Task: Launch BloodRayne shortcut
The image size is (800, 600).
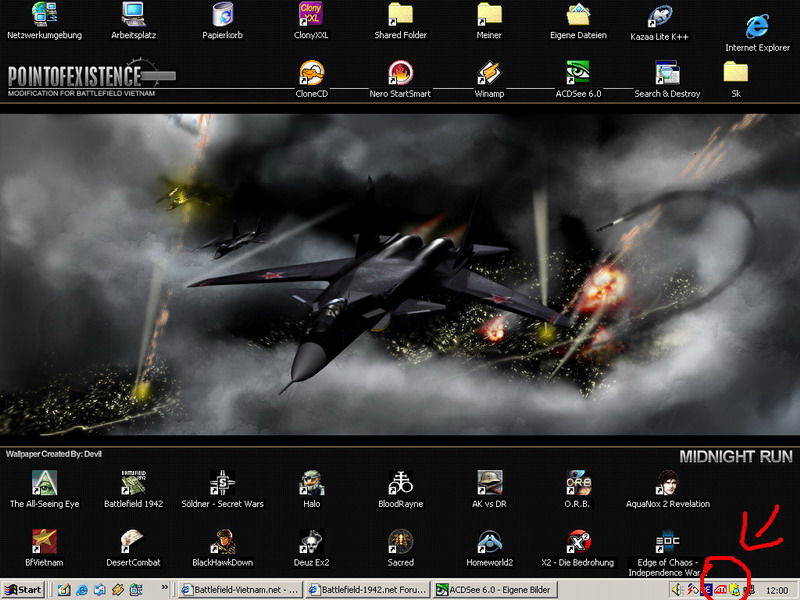Action: point(401,490)
